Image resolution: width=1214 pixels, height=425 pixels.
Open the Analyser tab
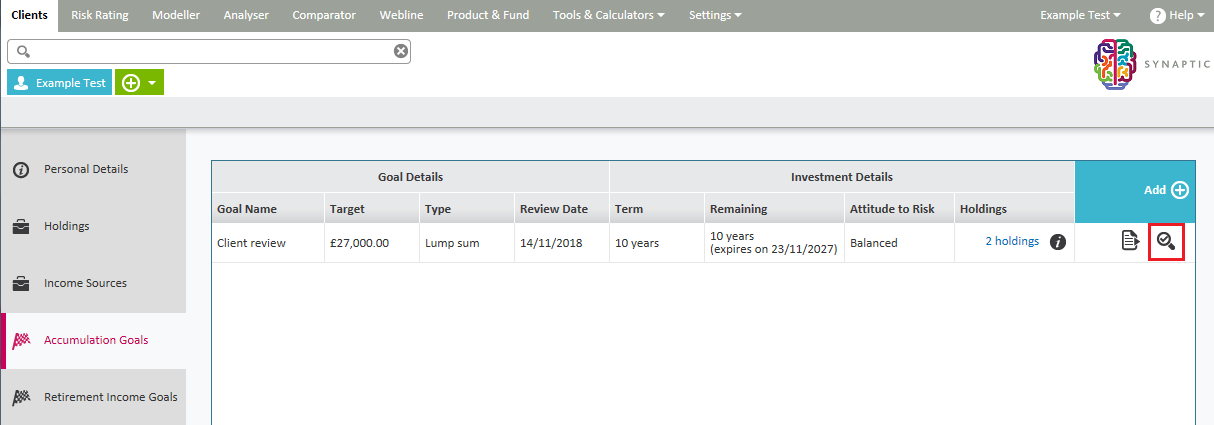point(246,15)
